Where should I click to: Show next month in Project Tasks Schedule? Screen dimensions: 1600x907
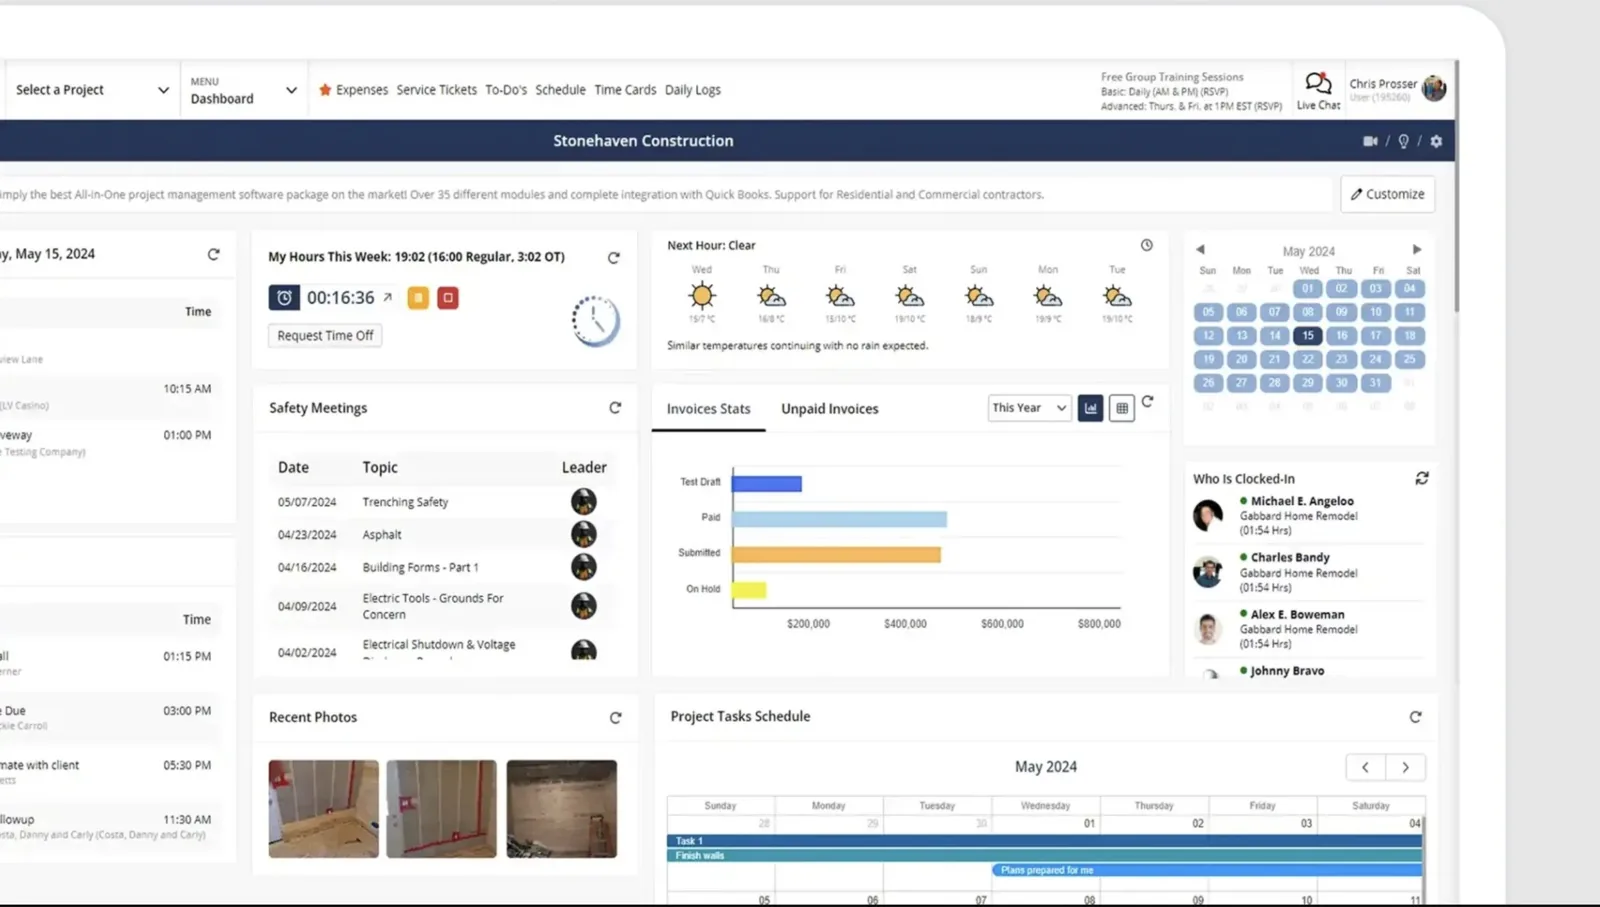point(1405,768)
